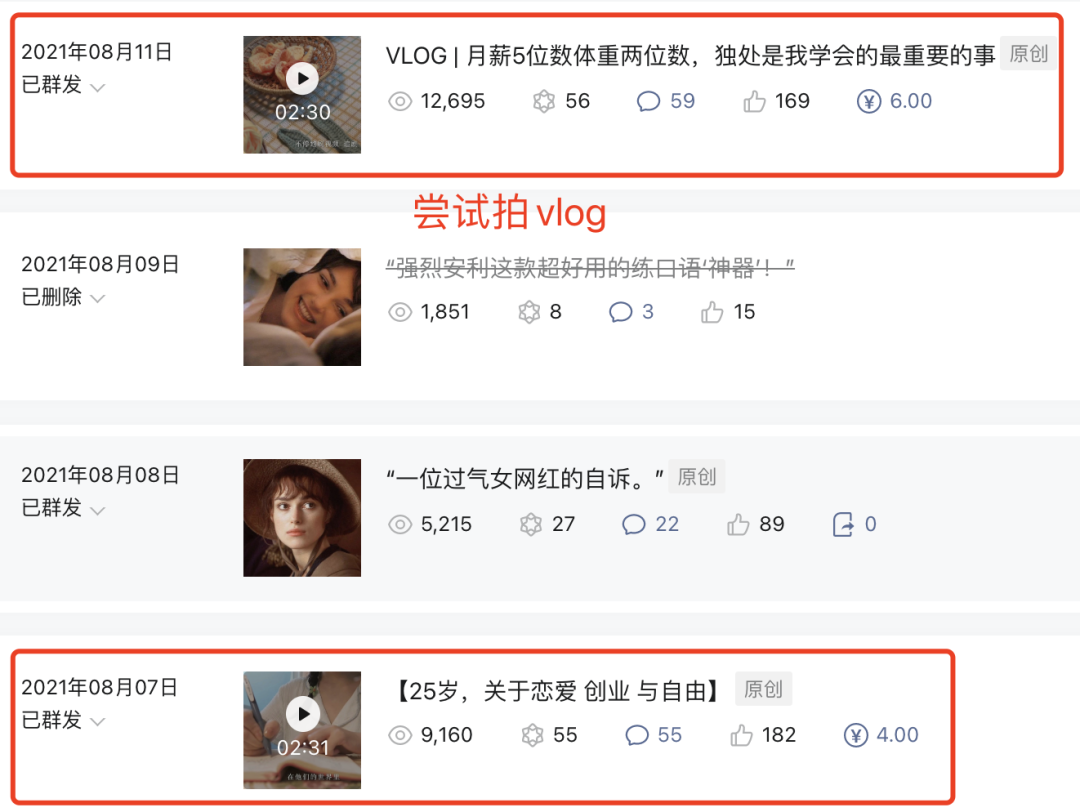The height and width of the screenshot is (812, 1080).
Task: Click the comment icon showing 59
Action: (x=648, y=101)
